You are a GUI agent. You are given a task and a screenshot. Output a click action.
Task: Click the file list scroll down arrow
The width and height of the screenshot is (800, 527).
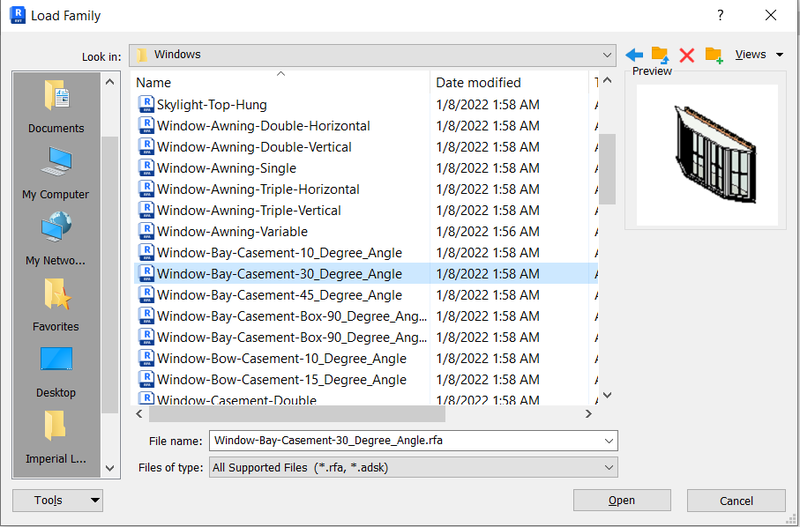(x=607, y=395)
